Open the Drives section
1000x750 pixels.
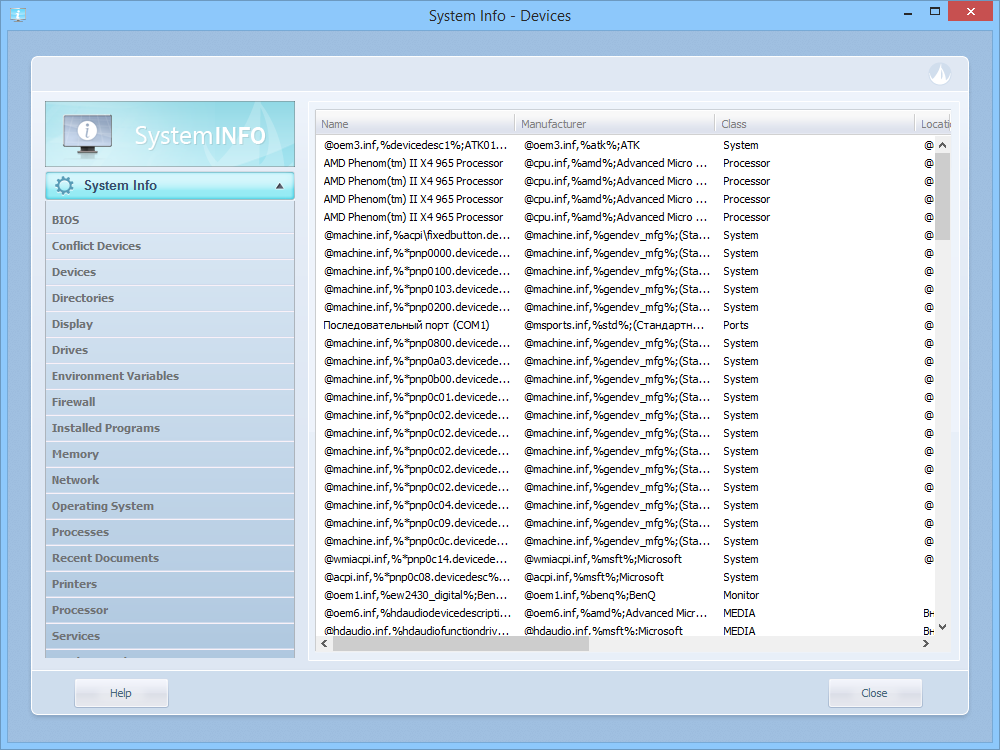click(170, 350)
